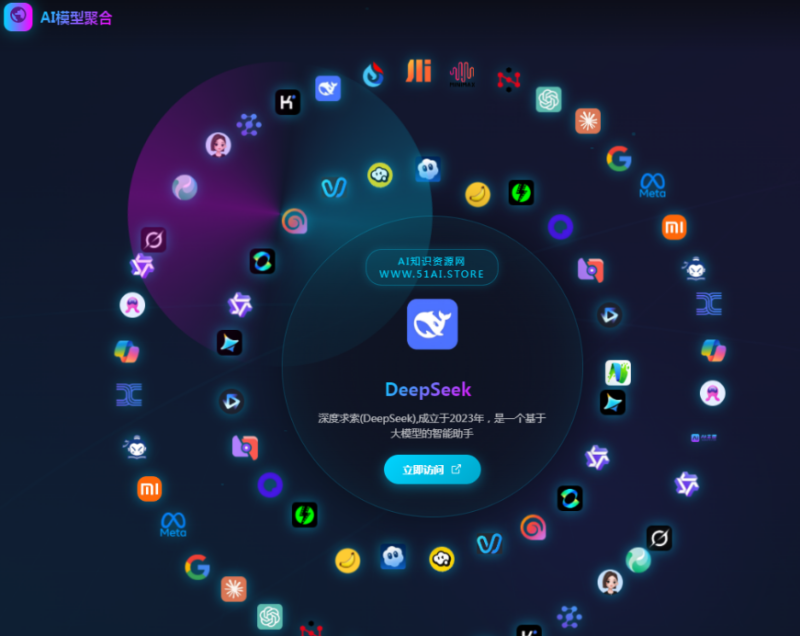800x636 pixels.
Task: Click the AI模型聚合 site title
Action: [x=76, y=18]
